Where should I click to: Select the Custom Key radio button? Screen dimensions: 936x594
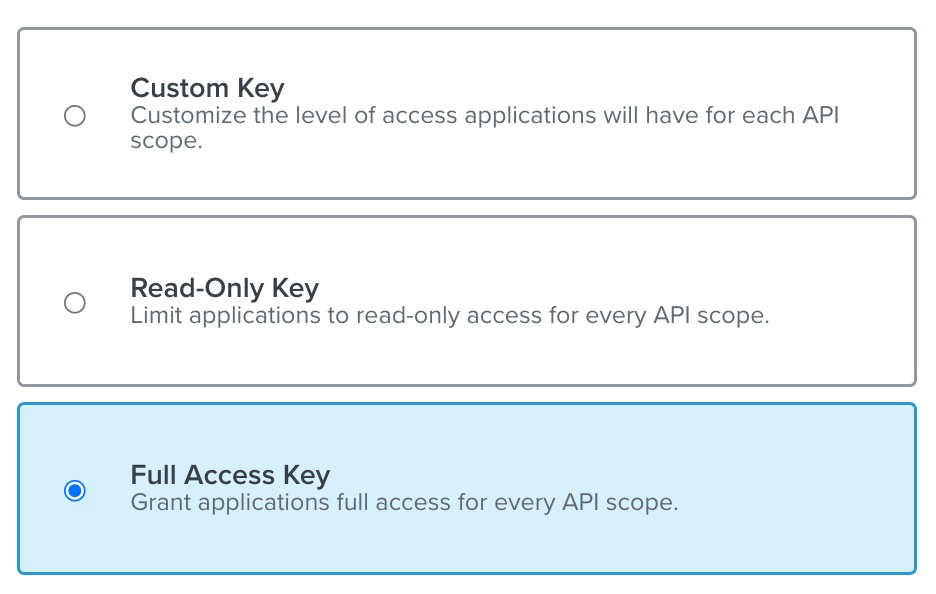point(75,116)
